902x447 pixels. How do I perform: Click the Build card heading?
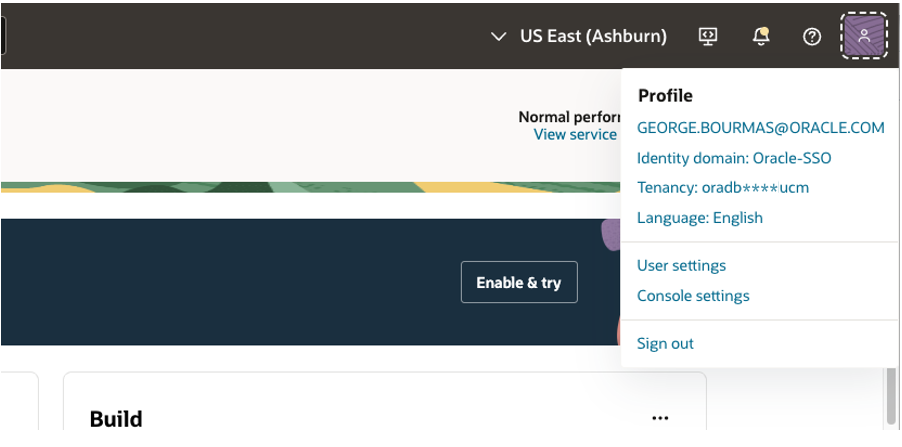pyautogui.click(x=116, y=419)
